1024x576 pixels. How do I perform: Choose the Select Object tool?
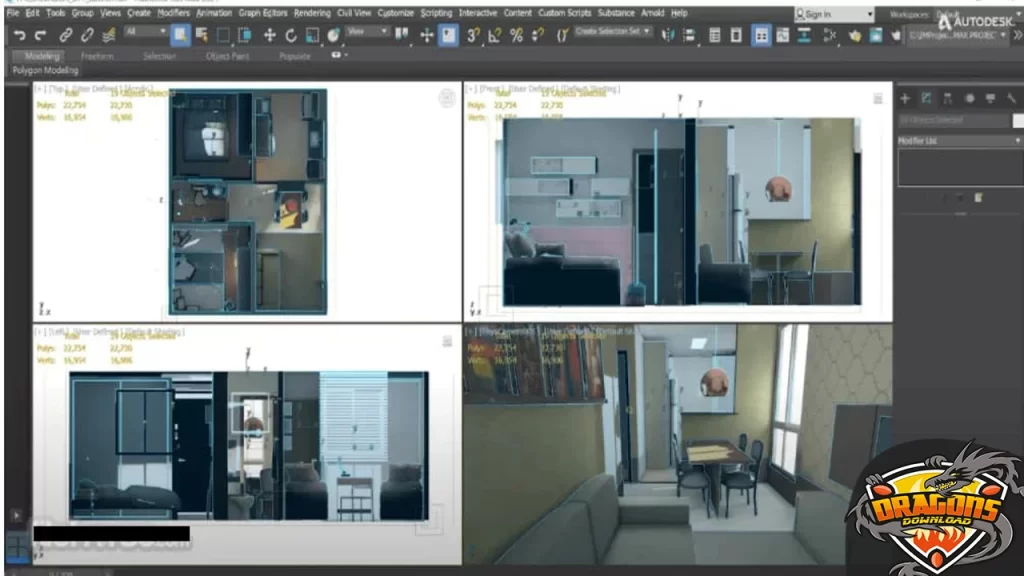coord(180,35)
